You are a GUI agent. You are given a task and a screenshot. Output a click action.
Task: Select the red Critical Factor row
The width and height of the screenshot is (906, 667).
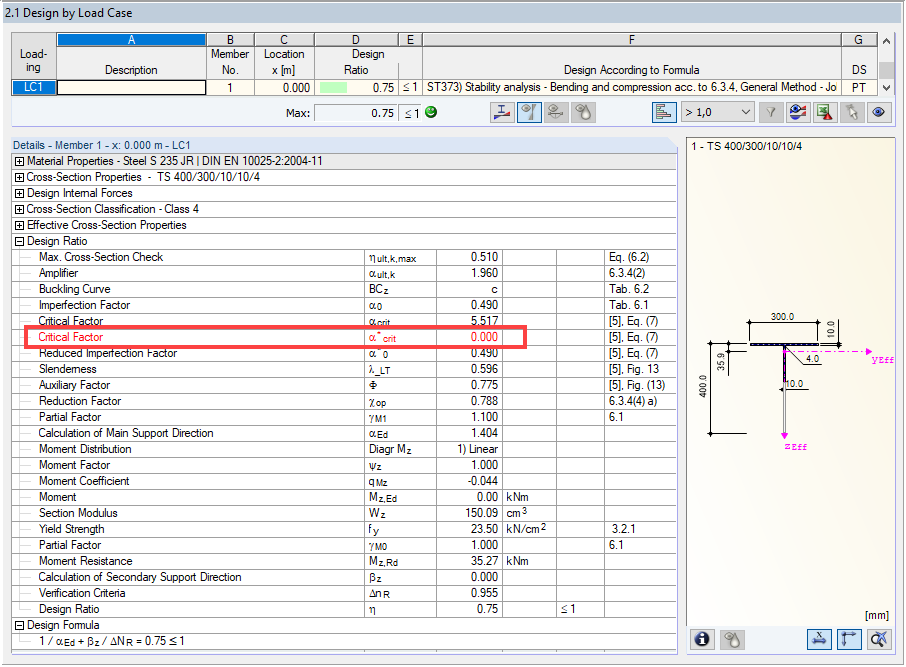pos(344,337)
